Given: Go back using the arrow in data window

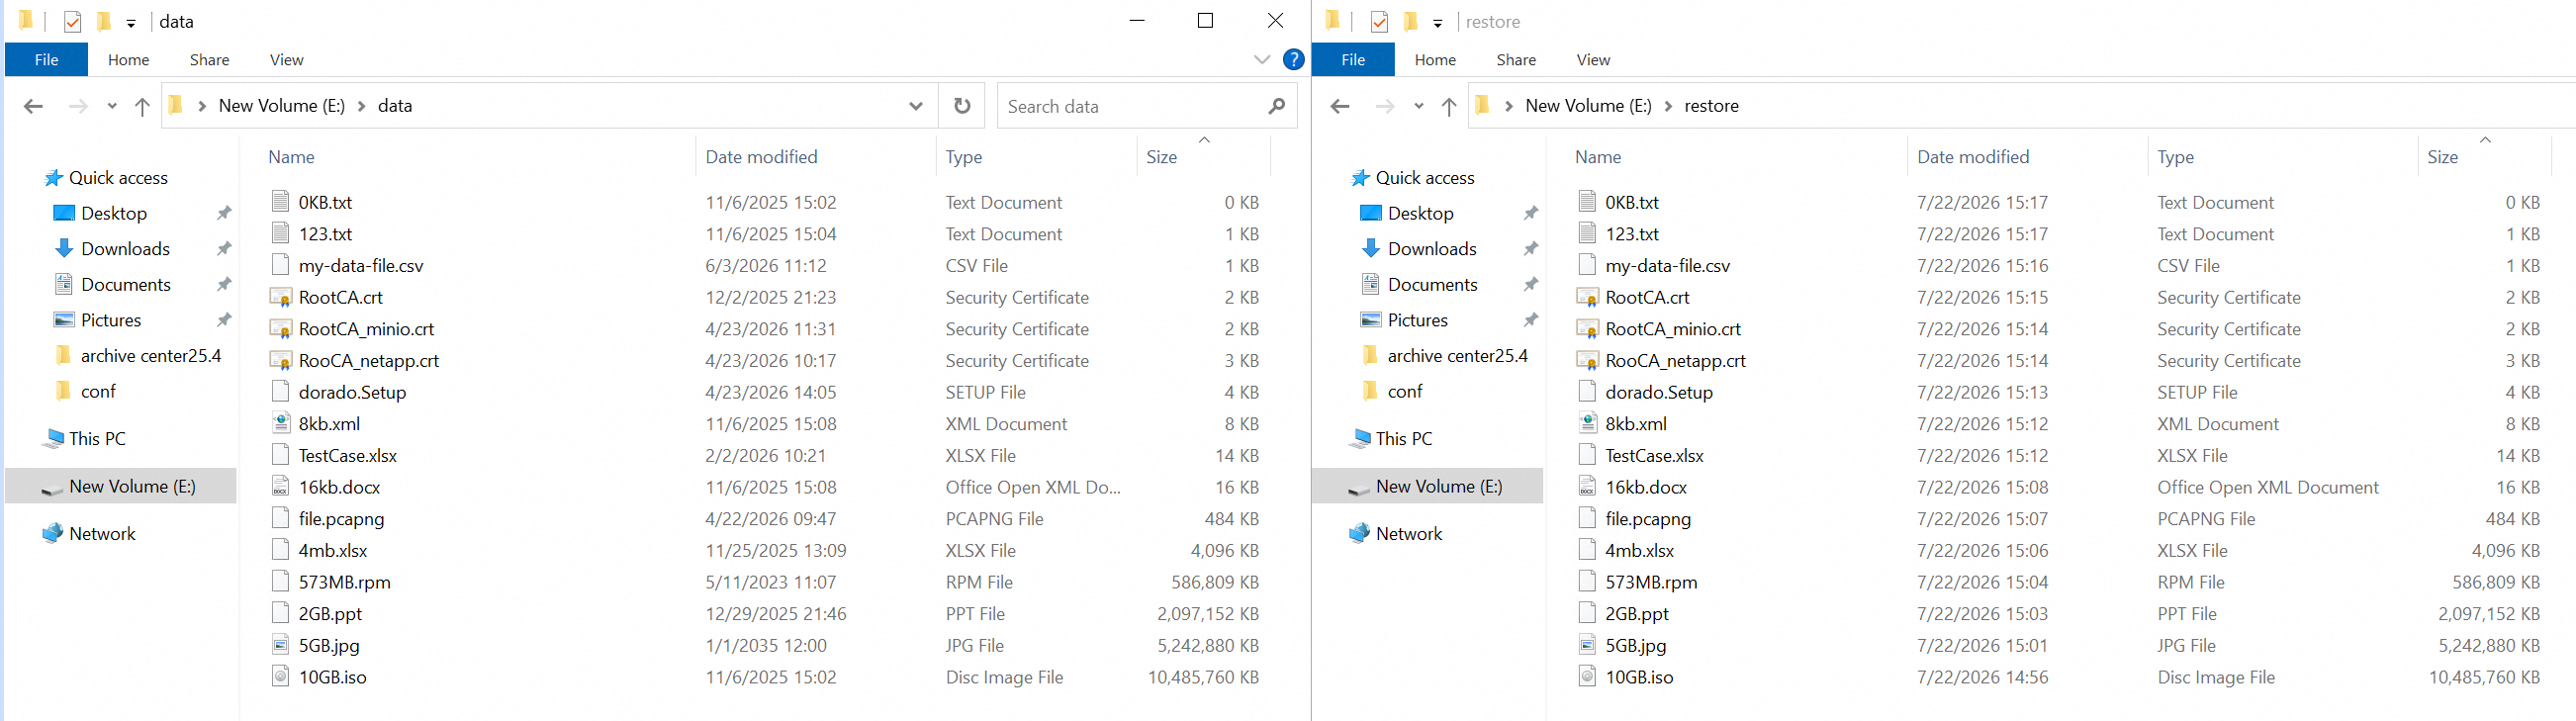Looking at the screenshot, I should (x=33, y=106).
